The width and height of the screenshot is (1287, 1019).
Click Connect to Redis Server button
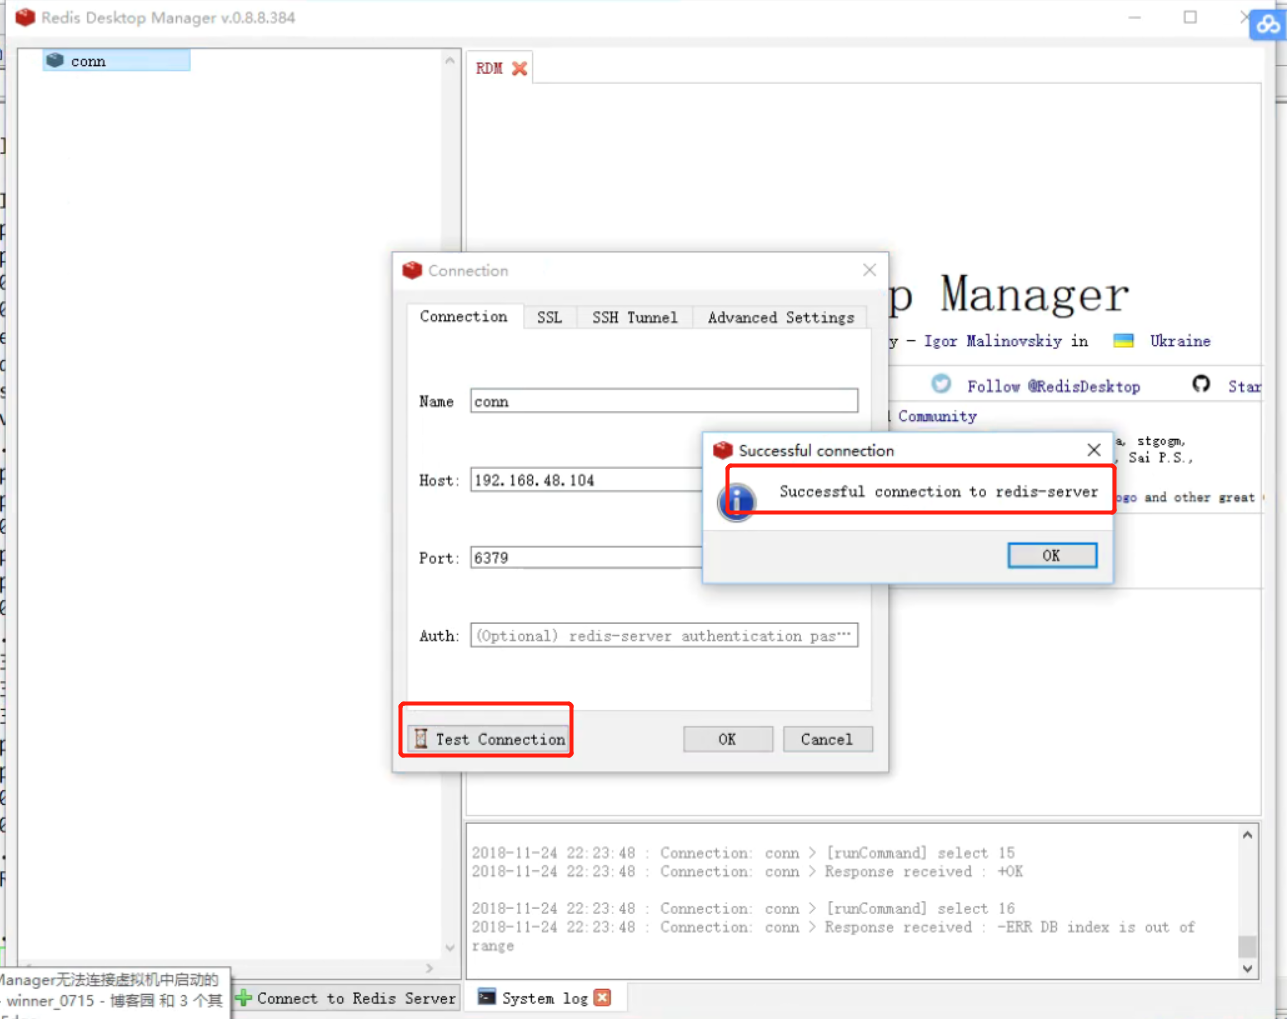346,998
